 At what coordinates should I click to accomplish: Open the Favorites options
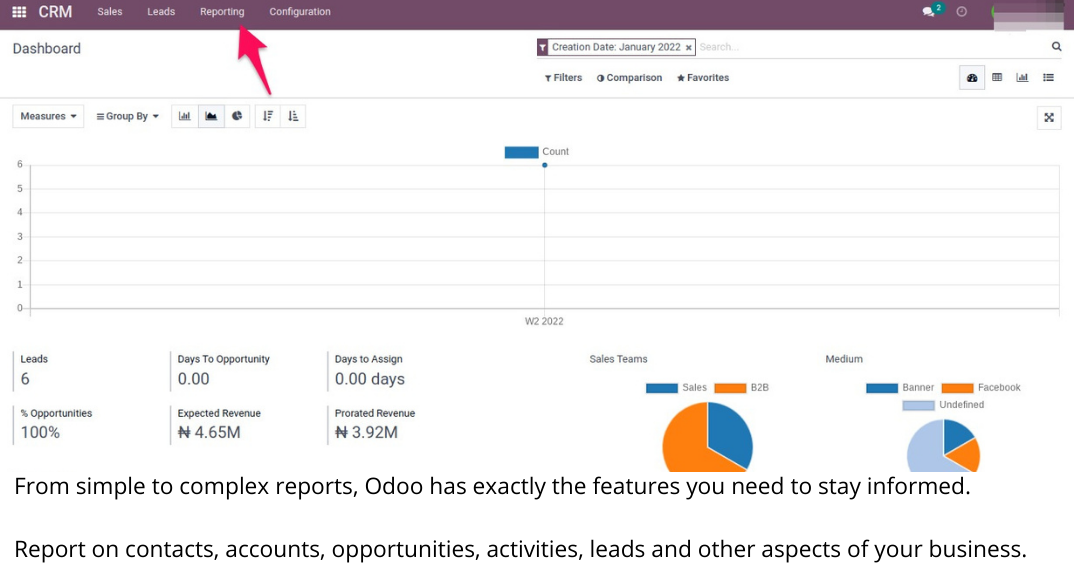[x=703, y=78]
